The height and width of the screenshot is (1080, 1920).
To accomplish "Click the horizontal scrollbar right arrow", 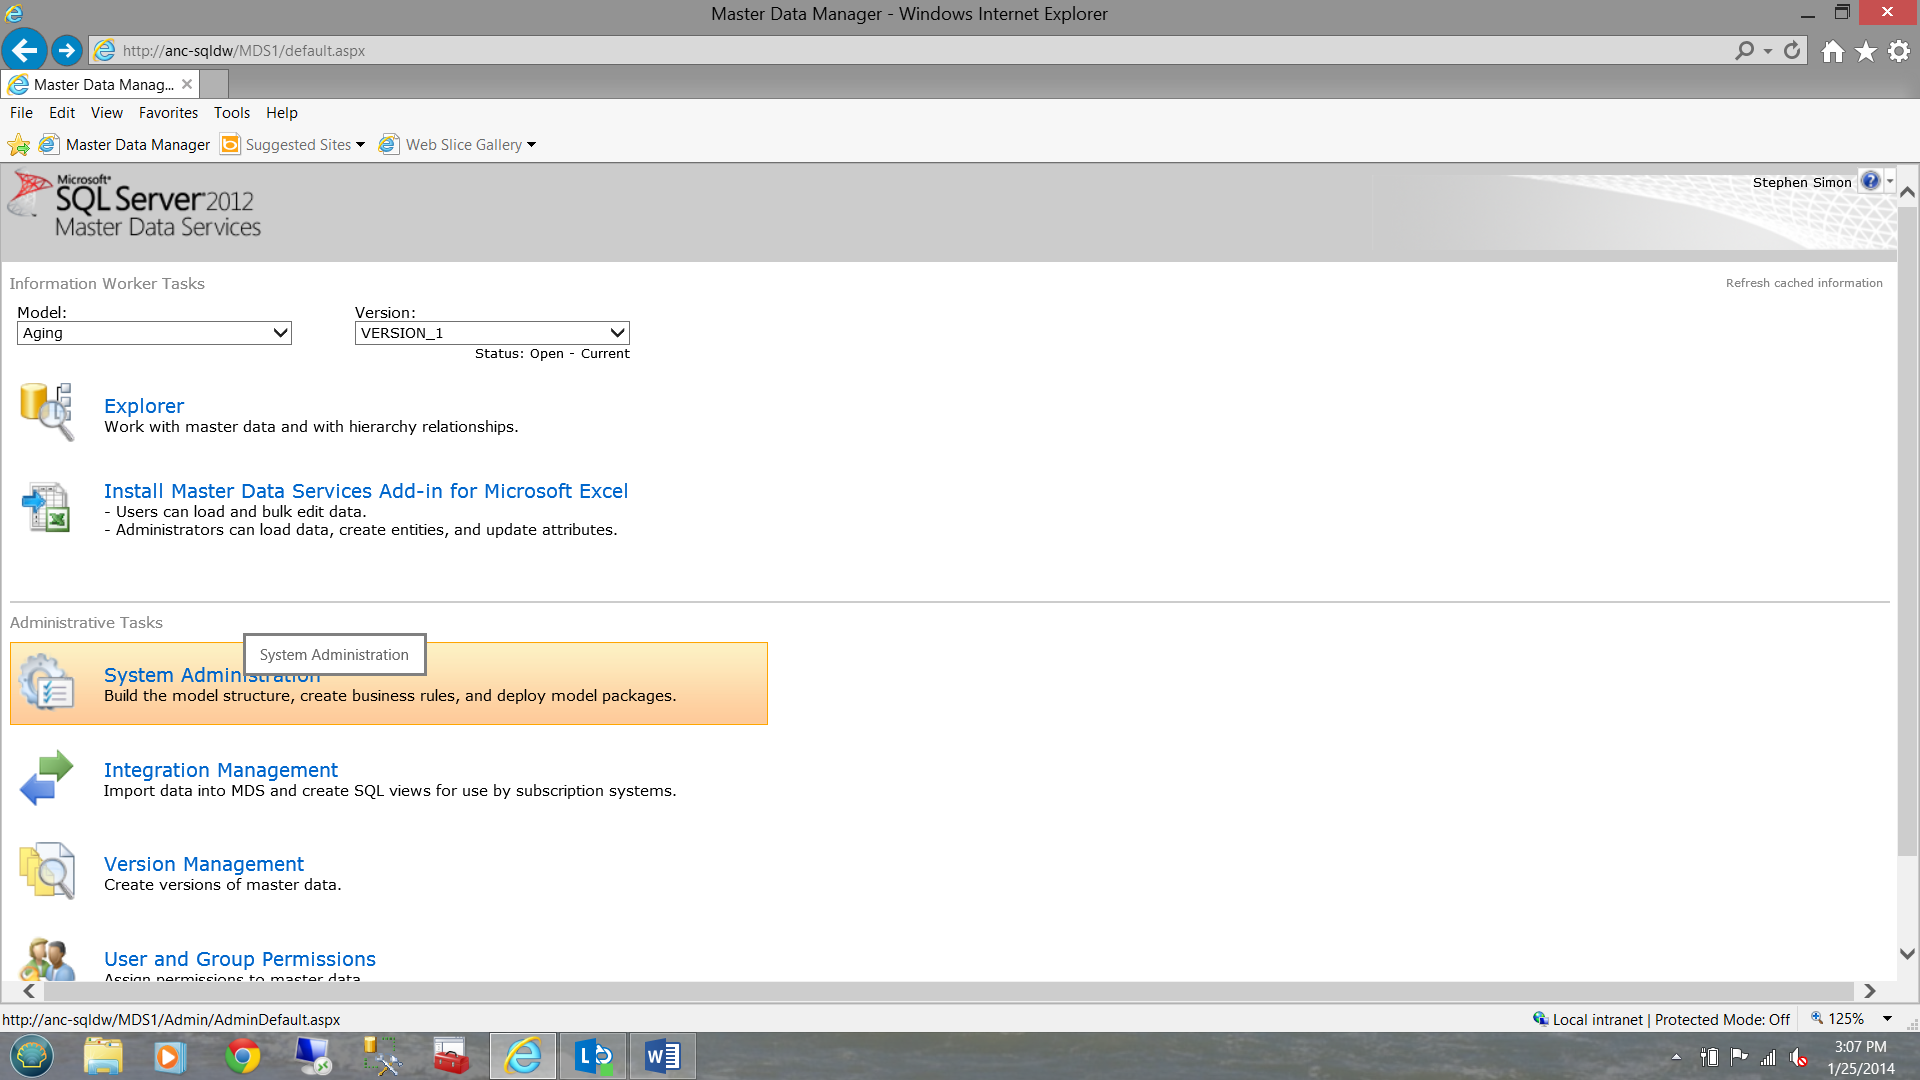I will tap(1869, 991).
